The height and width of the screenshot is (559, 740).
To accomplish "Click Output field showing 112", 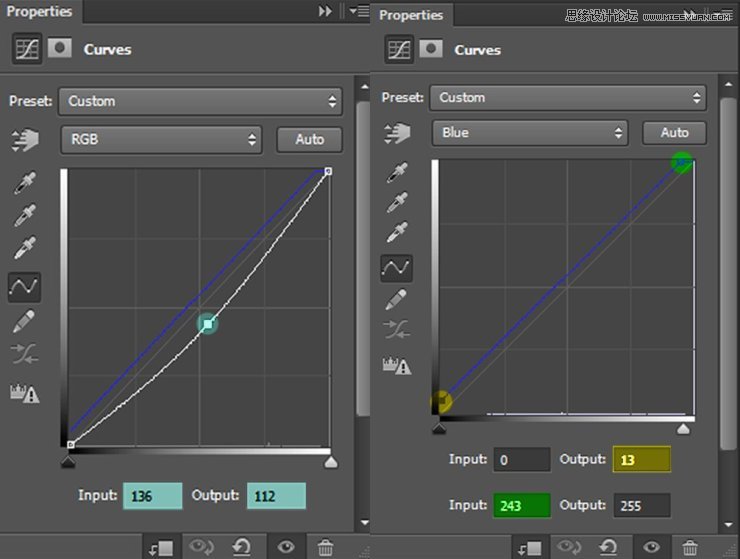I will click(x=276, y=496).
